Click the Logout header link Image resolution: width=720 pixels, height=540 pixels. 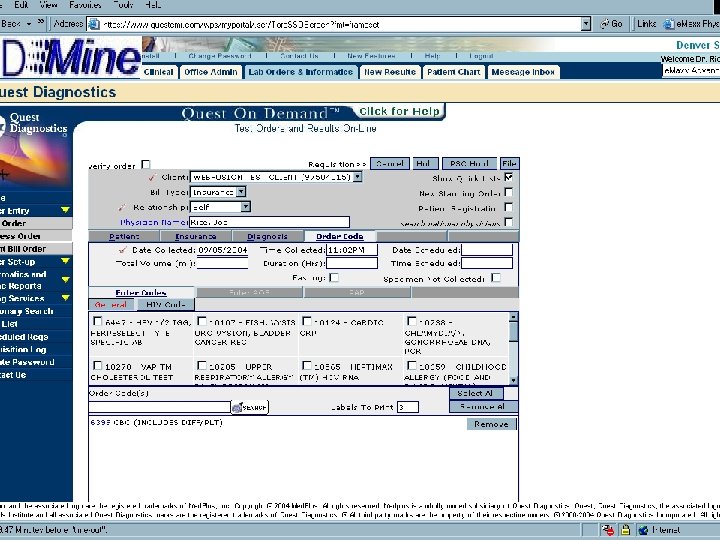coord(481,56)
